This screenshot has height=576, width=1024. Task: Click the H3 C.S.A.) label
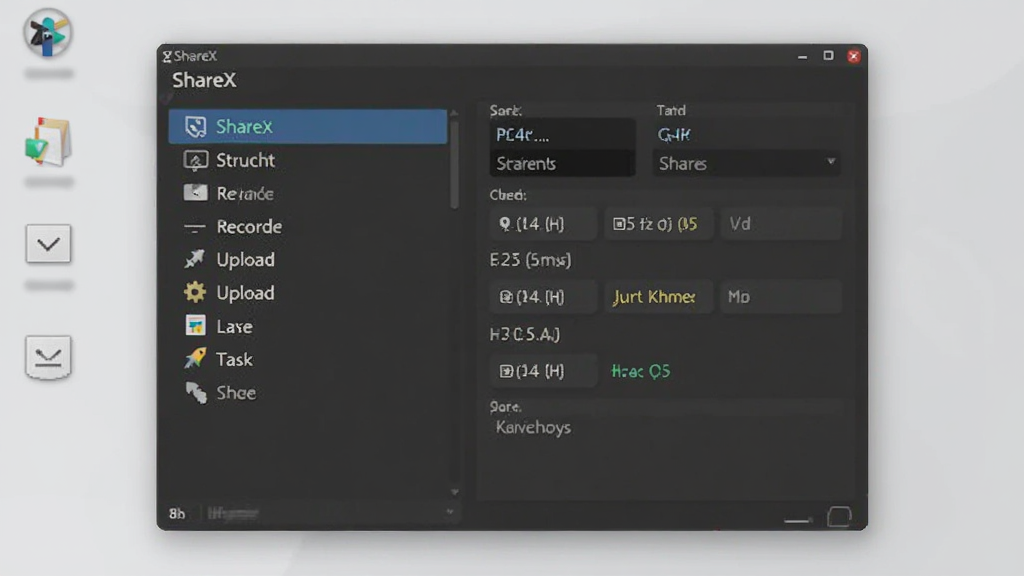click(524, 334)
